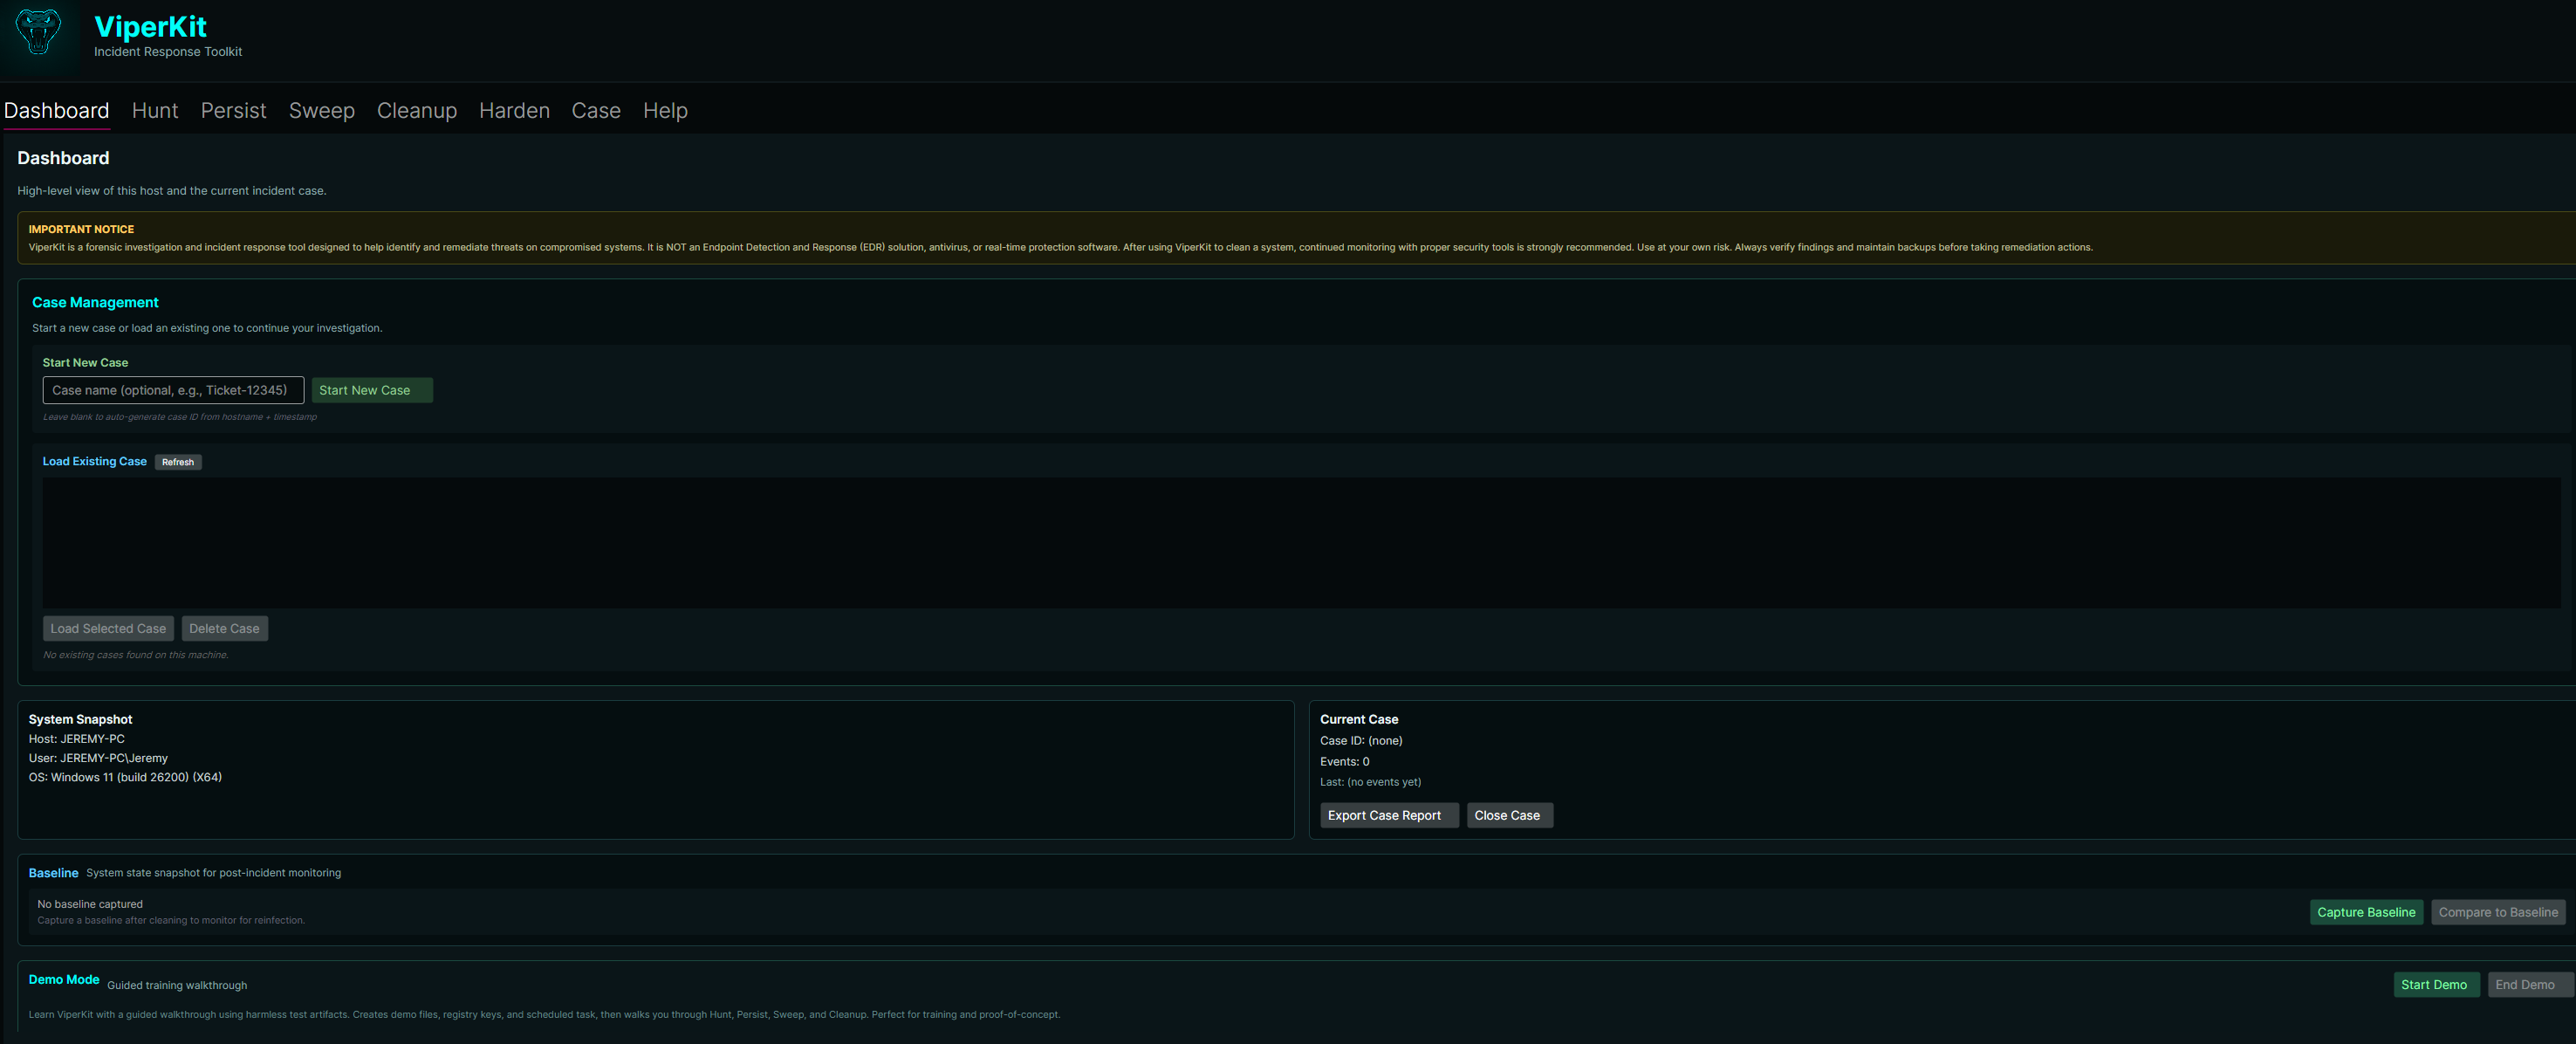
Task: Capture a system baseline
Action: point(2365,912)
